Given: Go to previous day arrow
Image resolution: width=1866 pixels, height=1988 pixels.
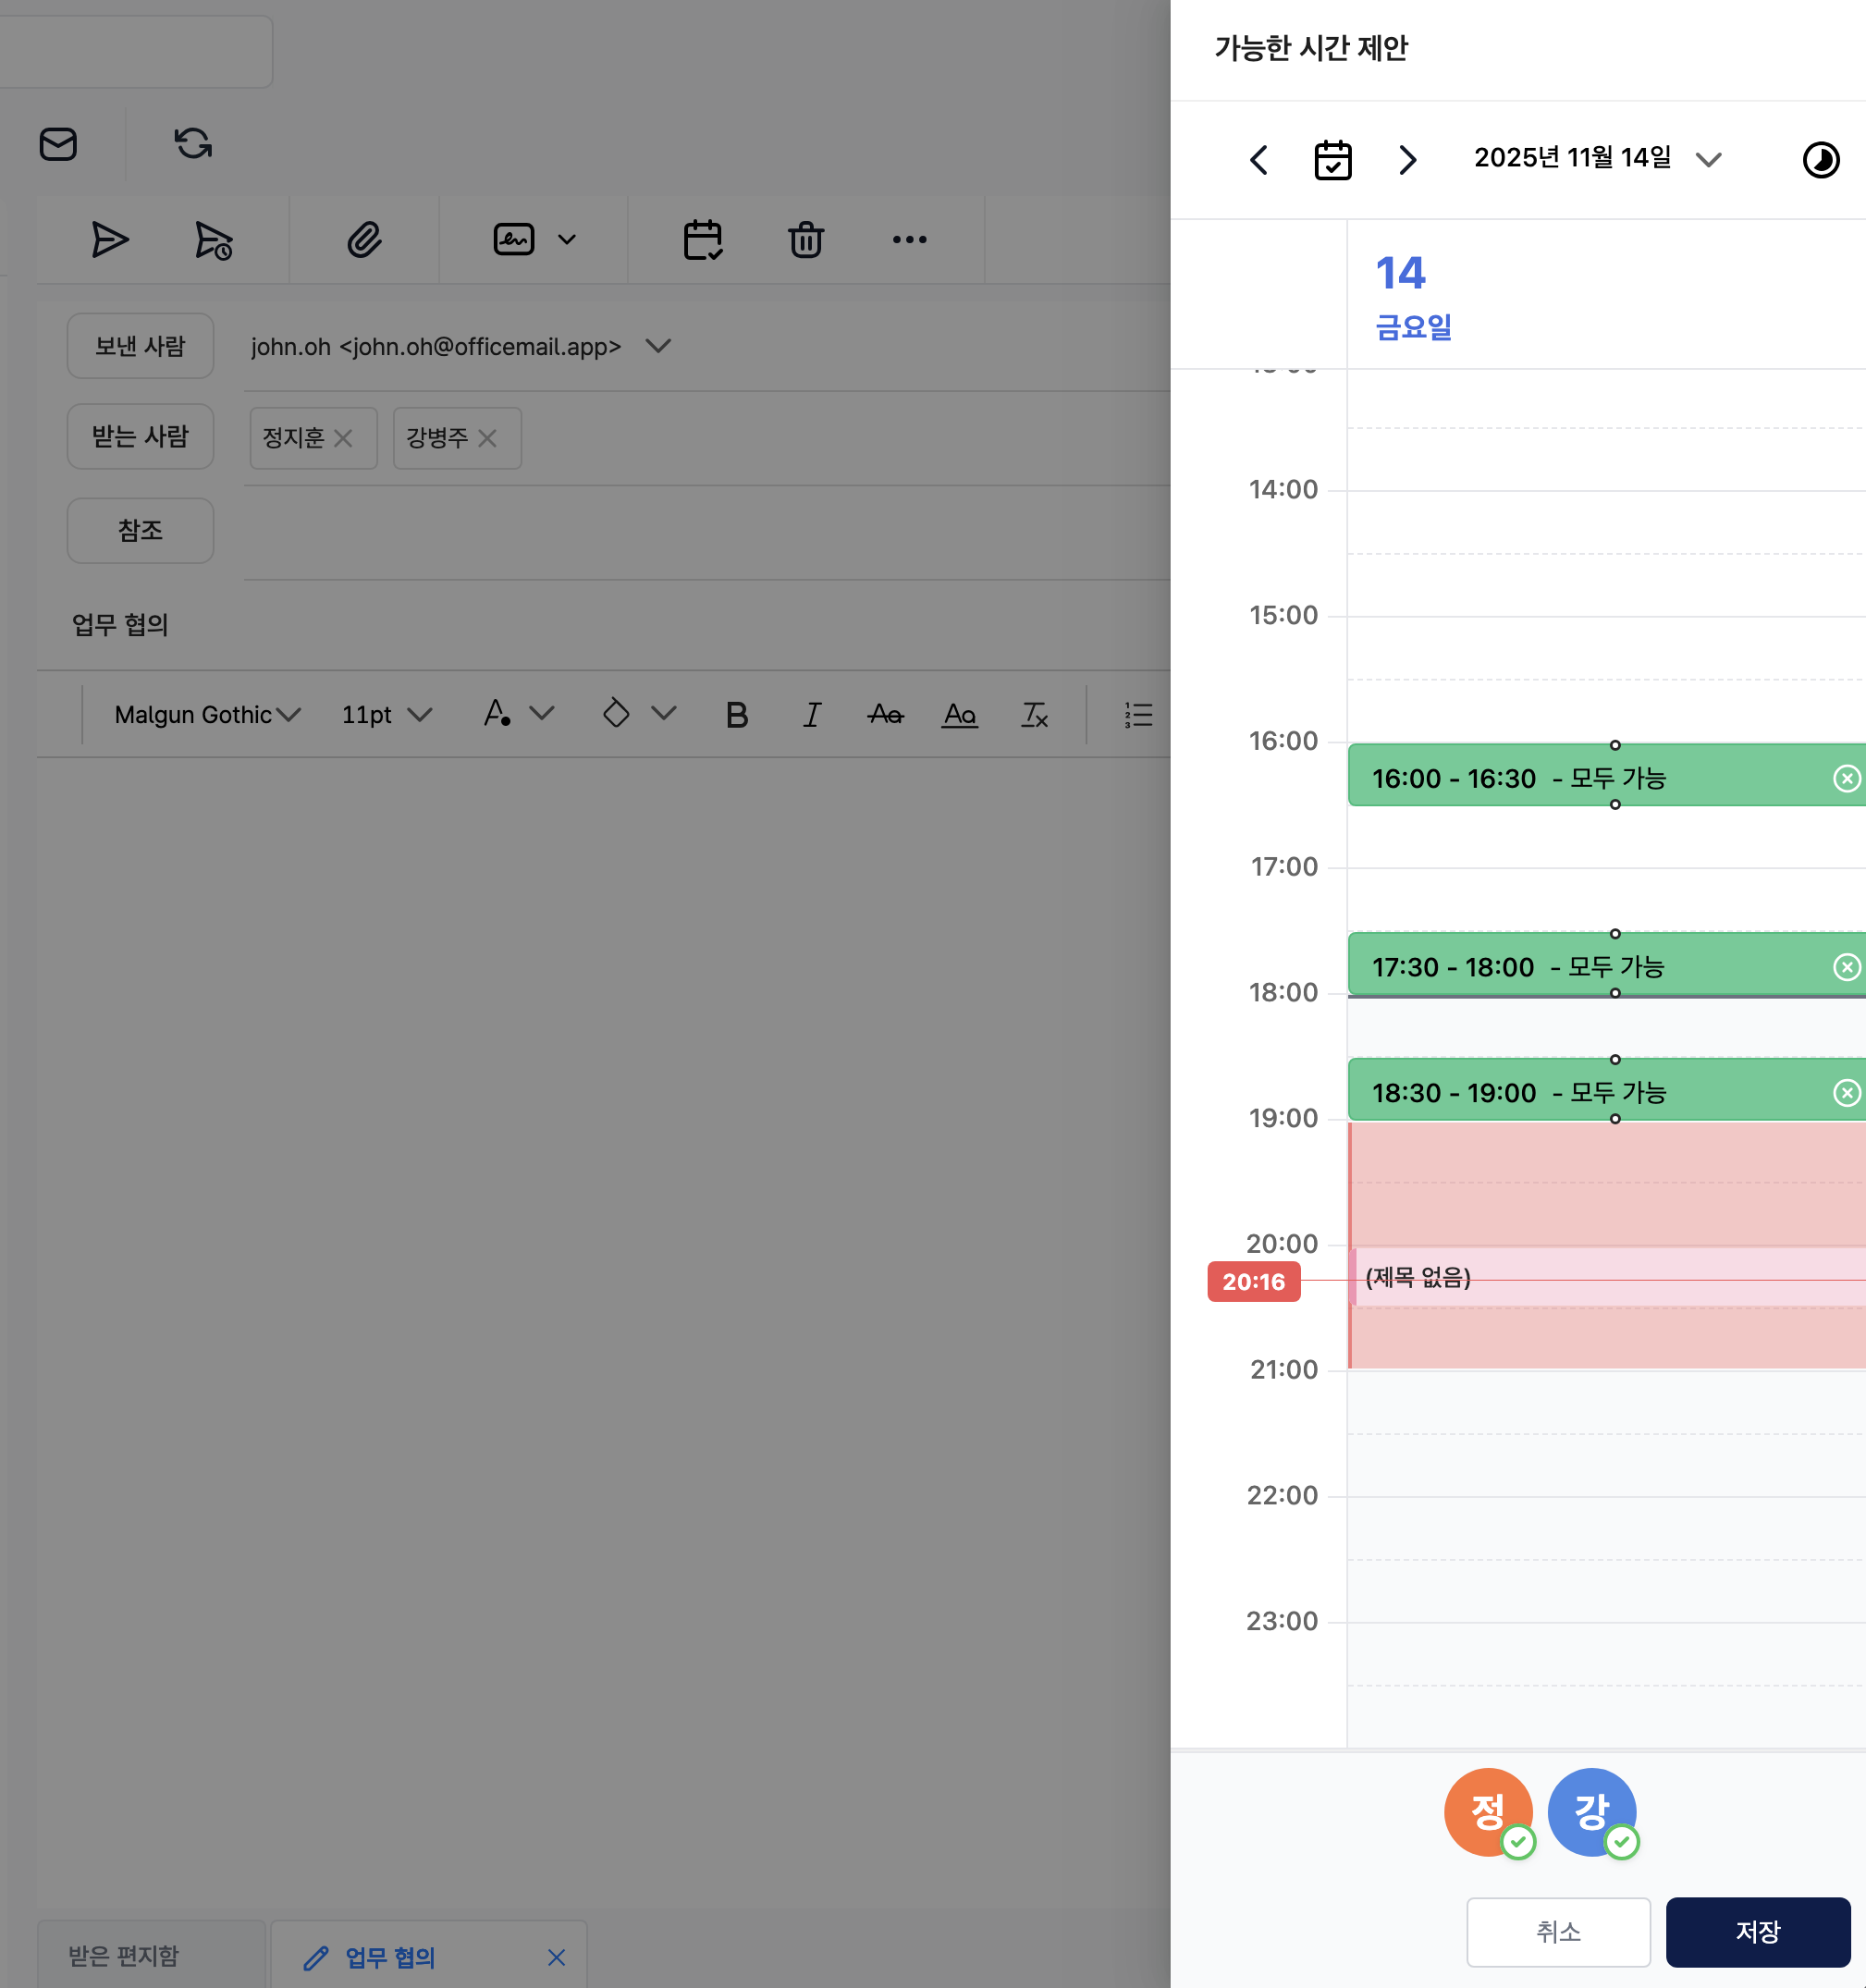Looking at the screenshot, I should 1259,160.
